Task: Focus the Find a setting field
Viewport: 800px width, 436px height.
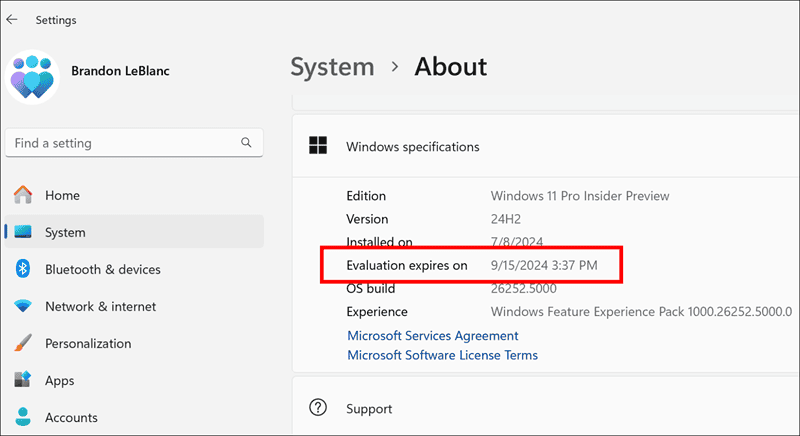Action: [134, 143]
